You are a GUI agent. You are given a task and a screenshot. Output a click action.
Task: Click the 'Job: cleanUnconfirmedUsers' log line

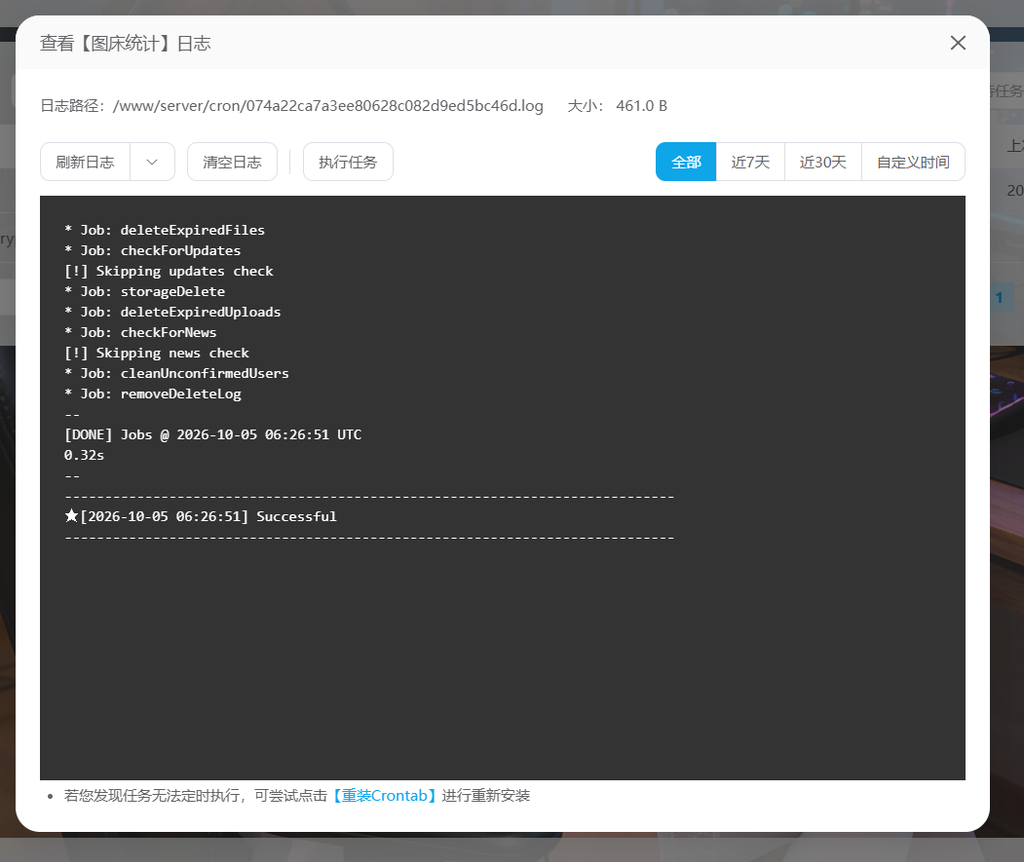[x=176, y=374]
